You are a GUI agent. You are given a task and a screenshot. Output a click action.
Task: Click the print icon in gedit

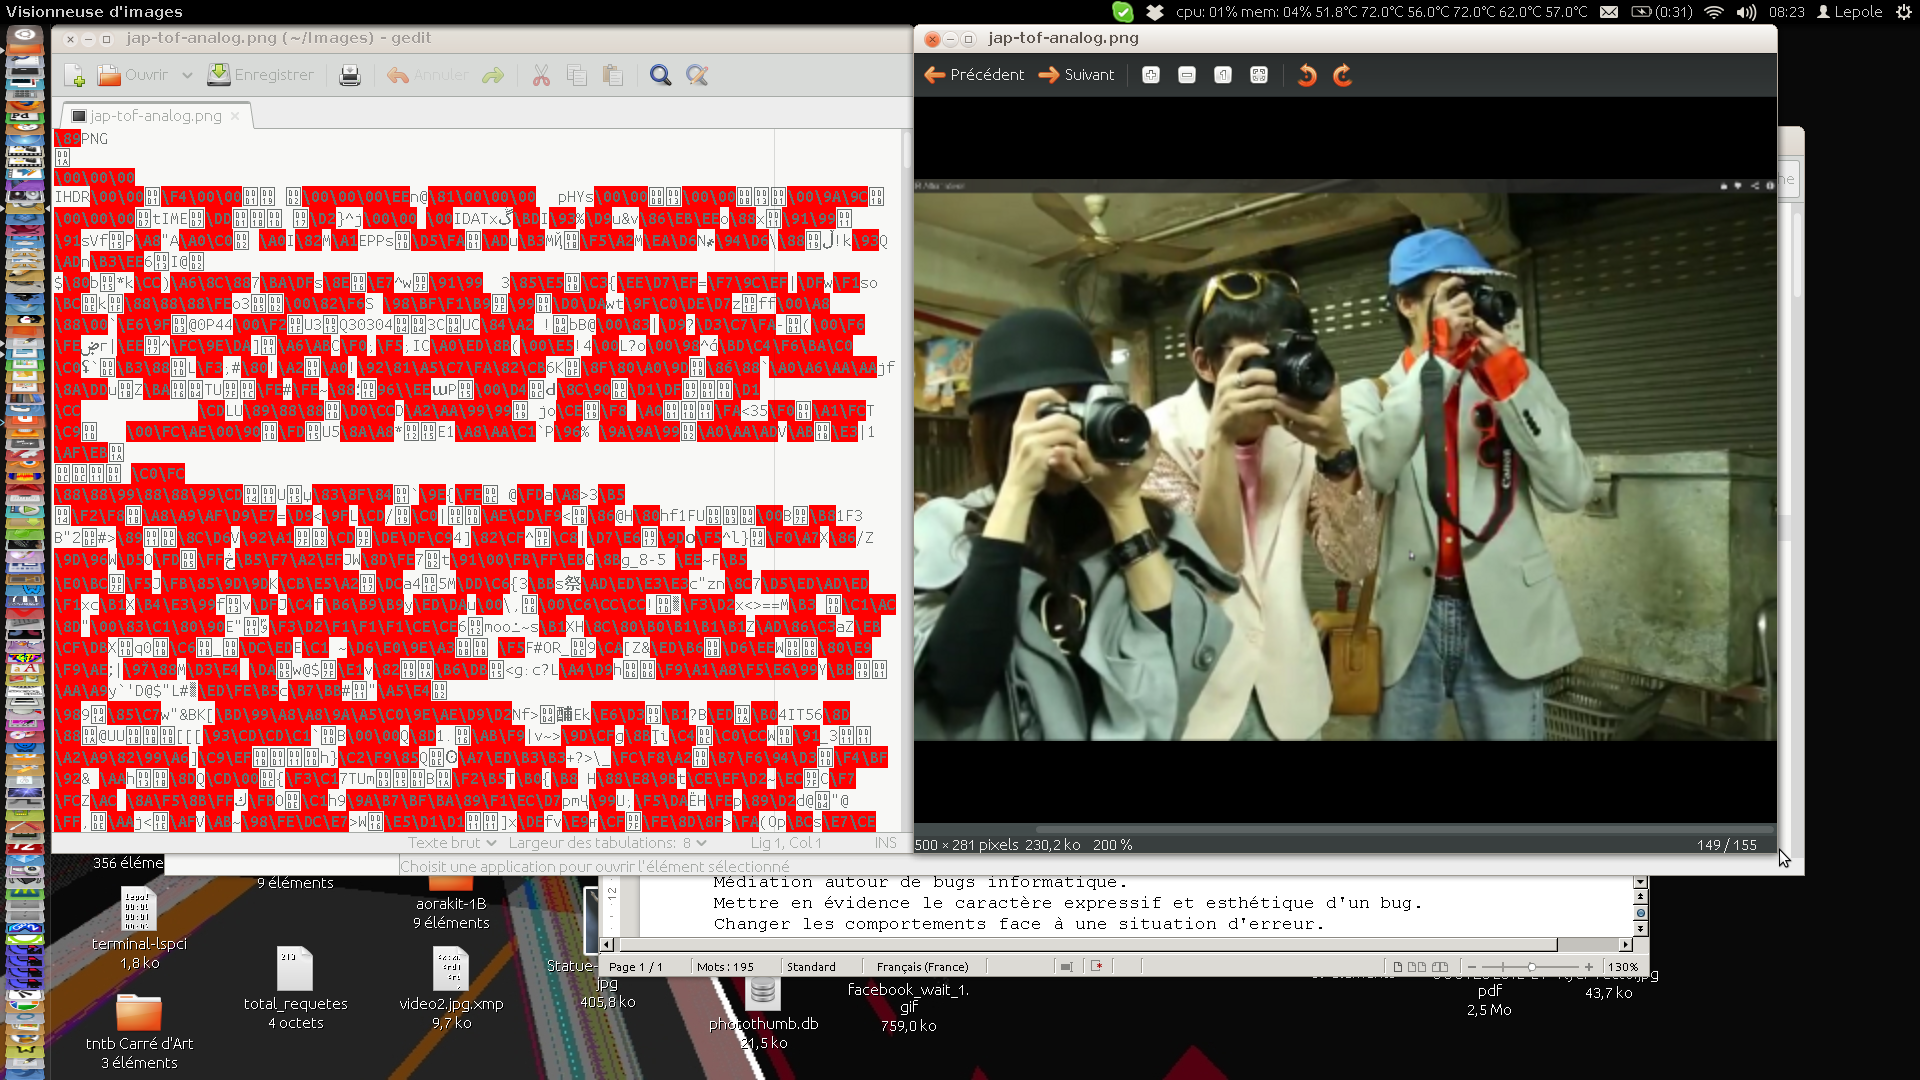click(349, 75)
